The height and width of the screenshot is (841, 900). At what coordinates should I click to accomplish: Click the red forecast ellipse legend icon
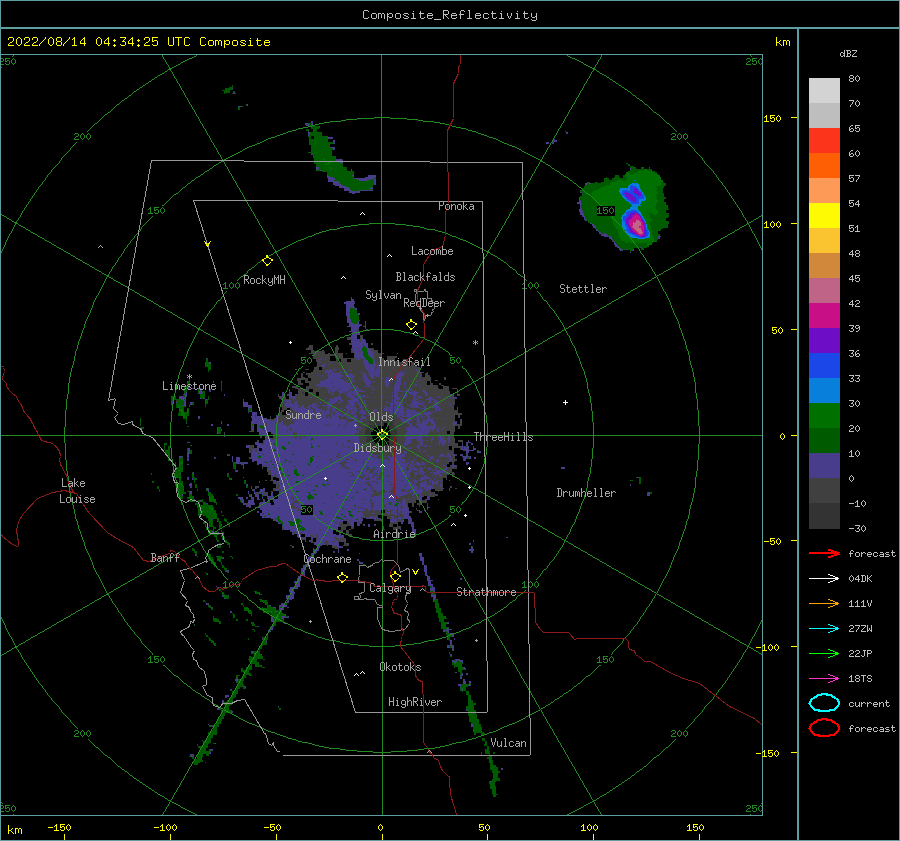pos(824,728)
